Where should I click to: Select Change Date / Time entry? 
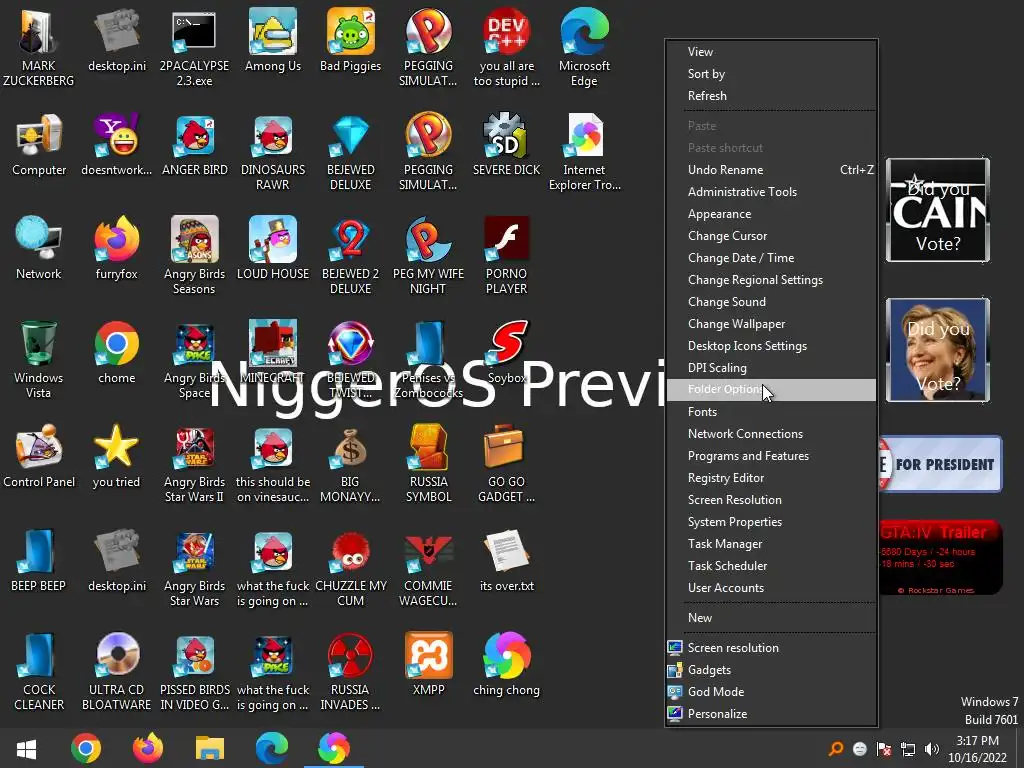(x=771, y=258)
